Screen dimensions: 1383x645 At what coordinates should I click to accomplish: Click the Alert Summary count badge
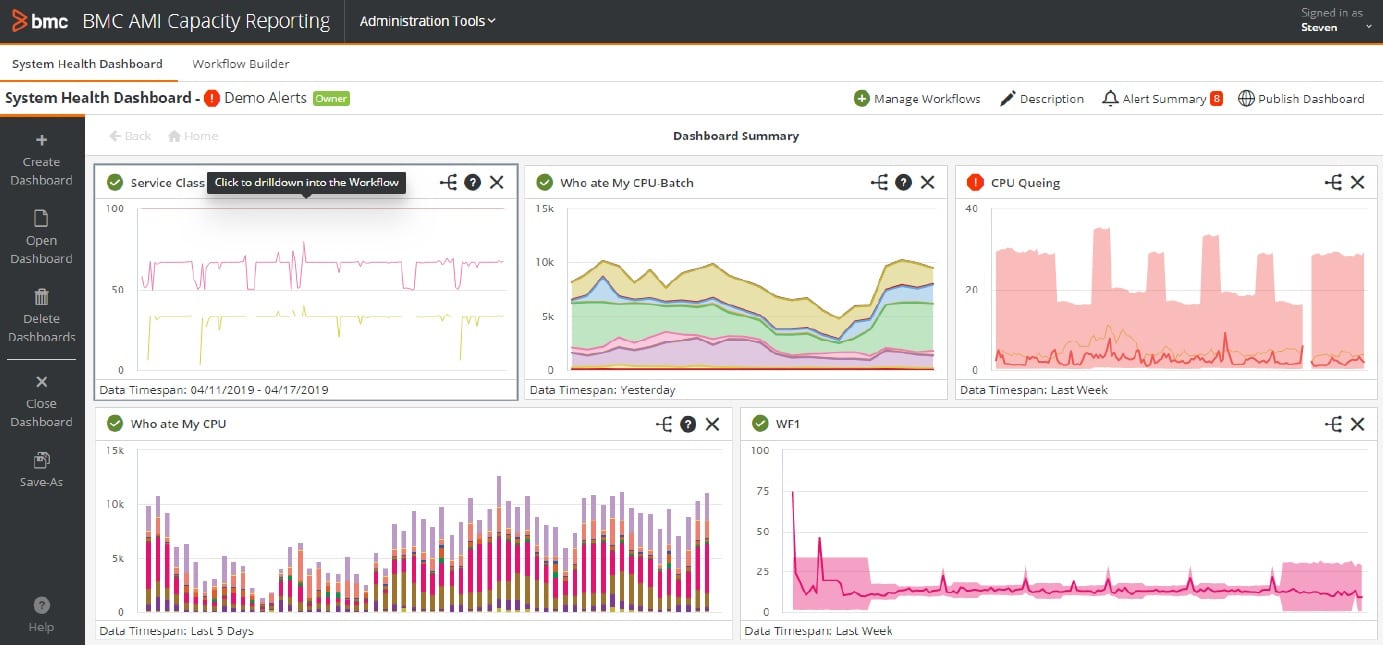click(x=1216, y=98)
